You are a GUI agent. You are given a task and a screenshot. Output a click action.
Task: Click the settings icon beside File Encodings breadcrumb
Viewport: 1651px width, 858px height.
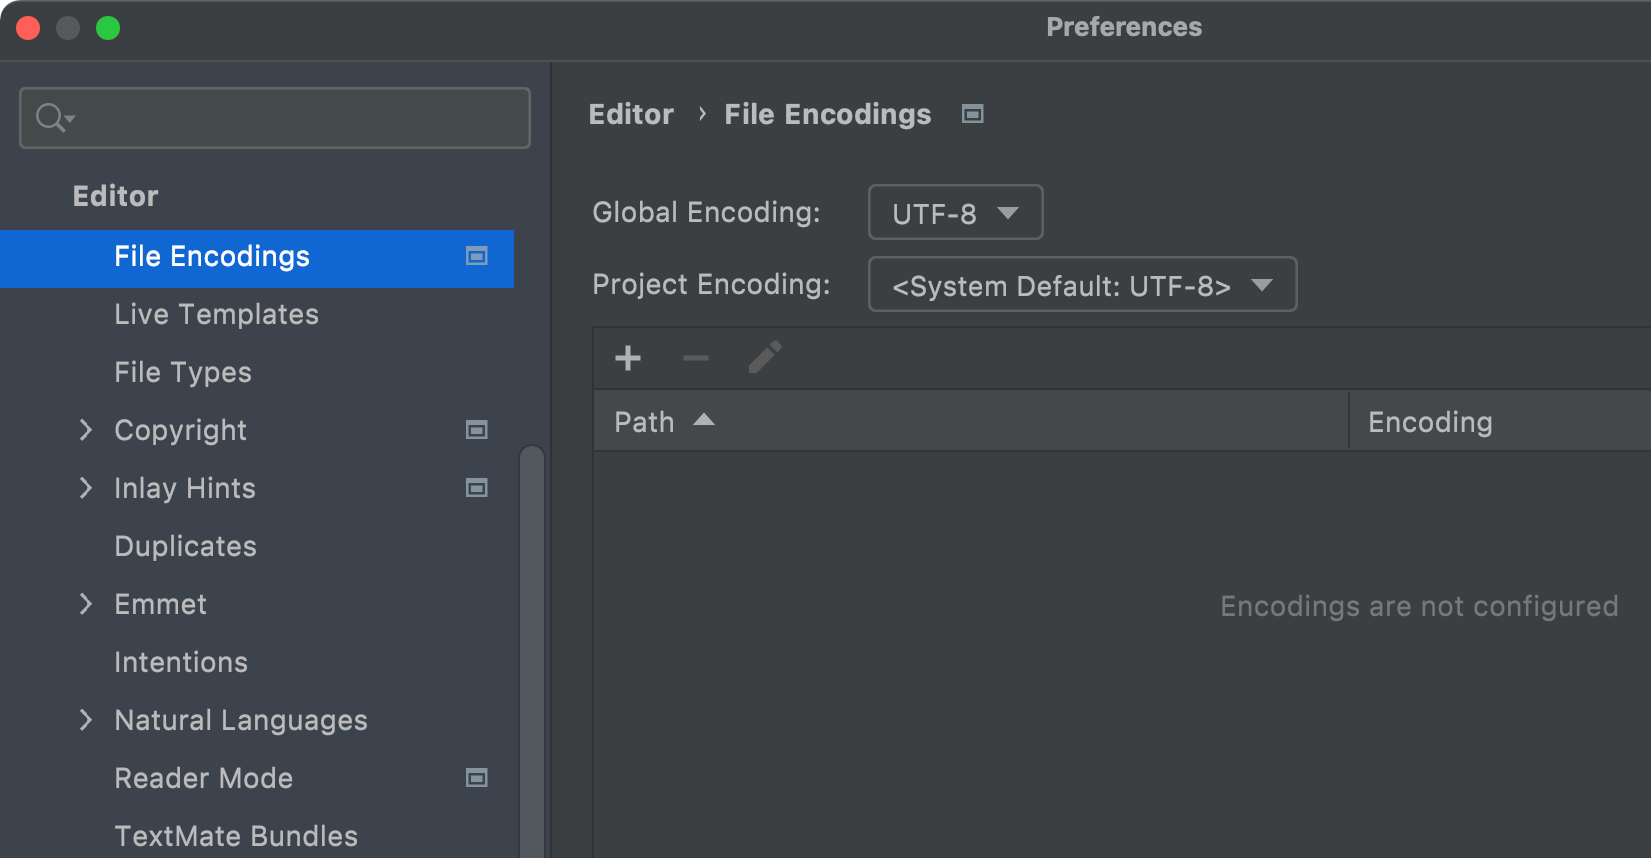(x=973, y=114)
